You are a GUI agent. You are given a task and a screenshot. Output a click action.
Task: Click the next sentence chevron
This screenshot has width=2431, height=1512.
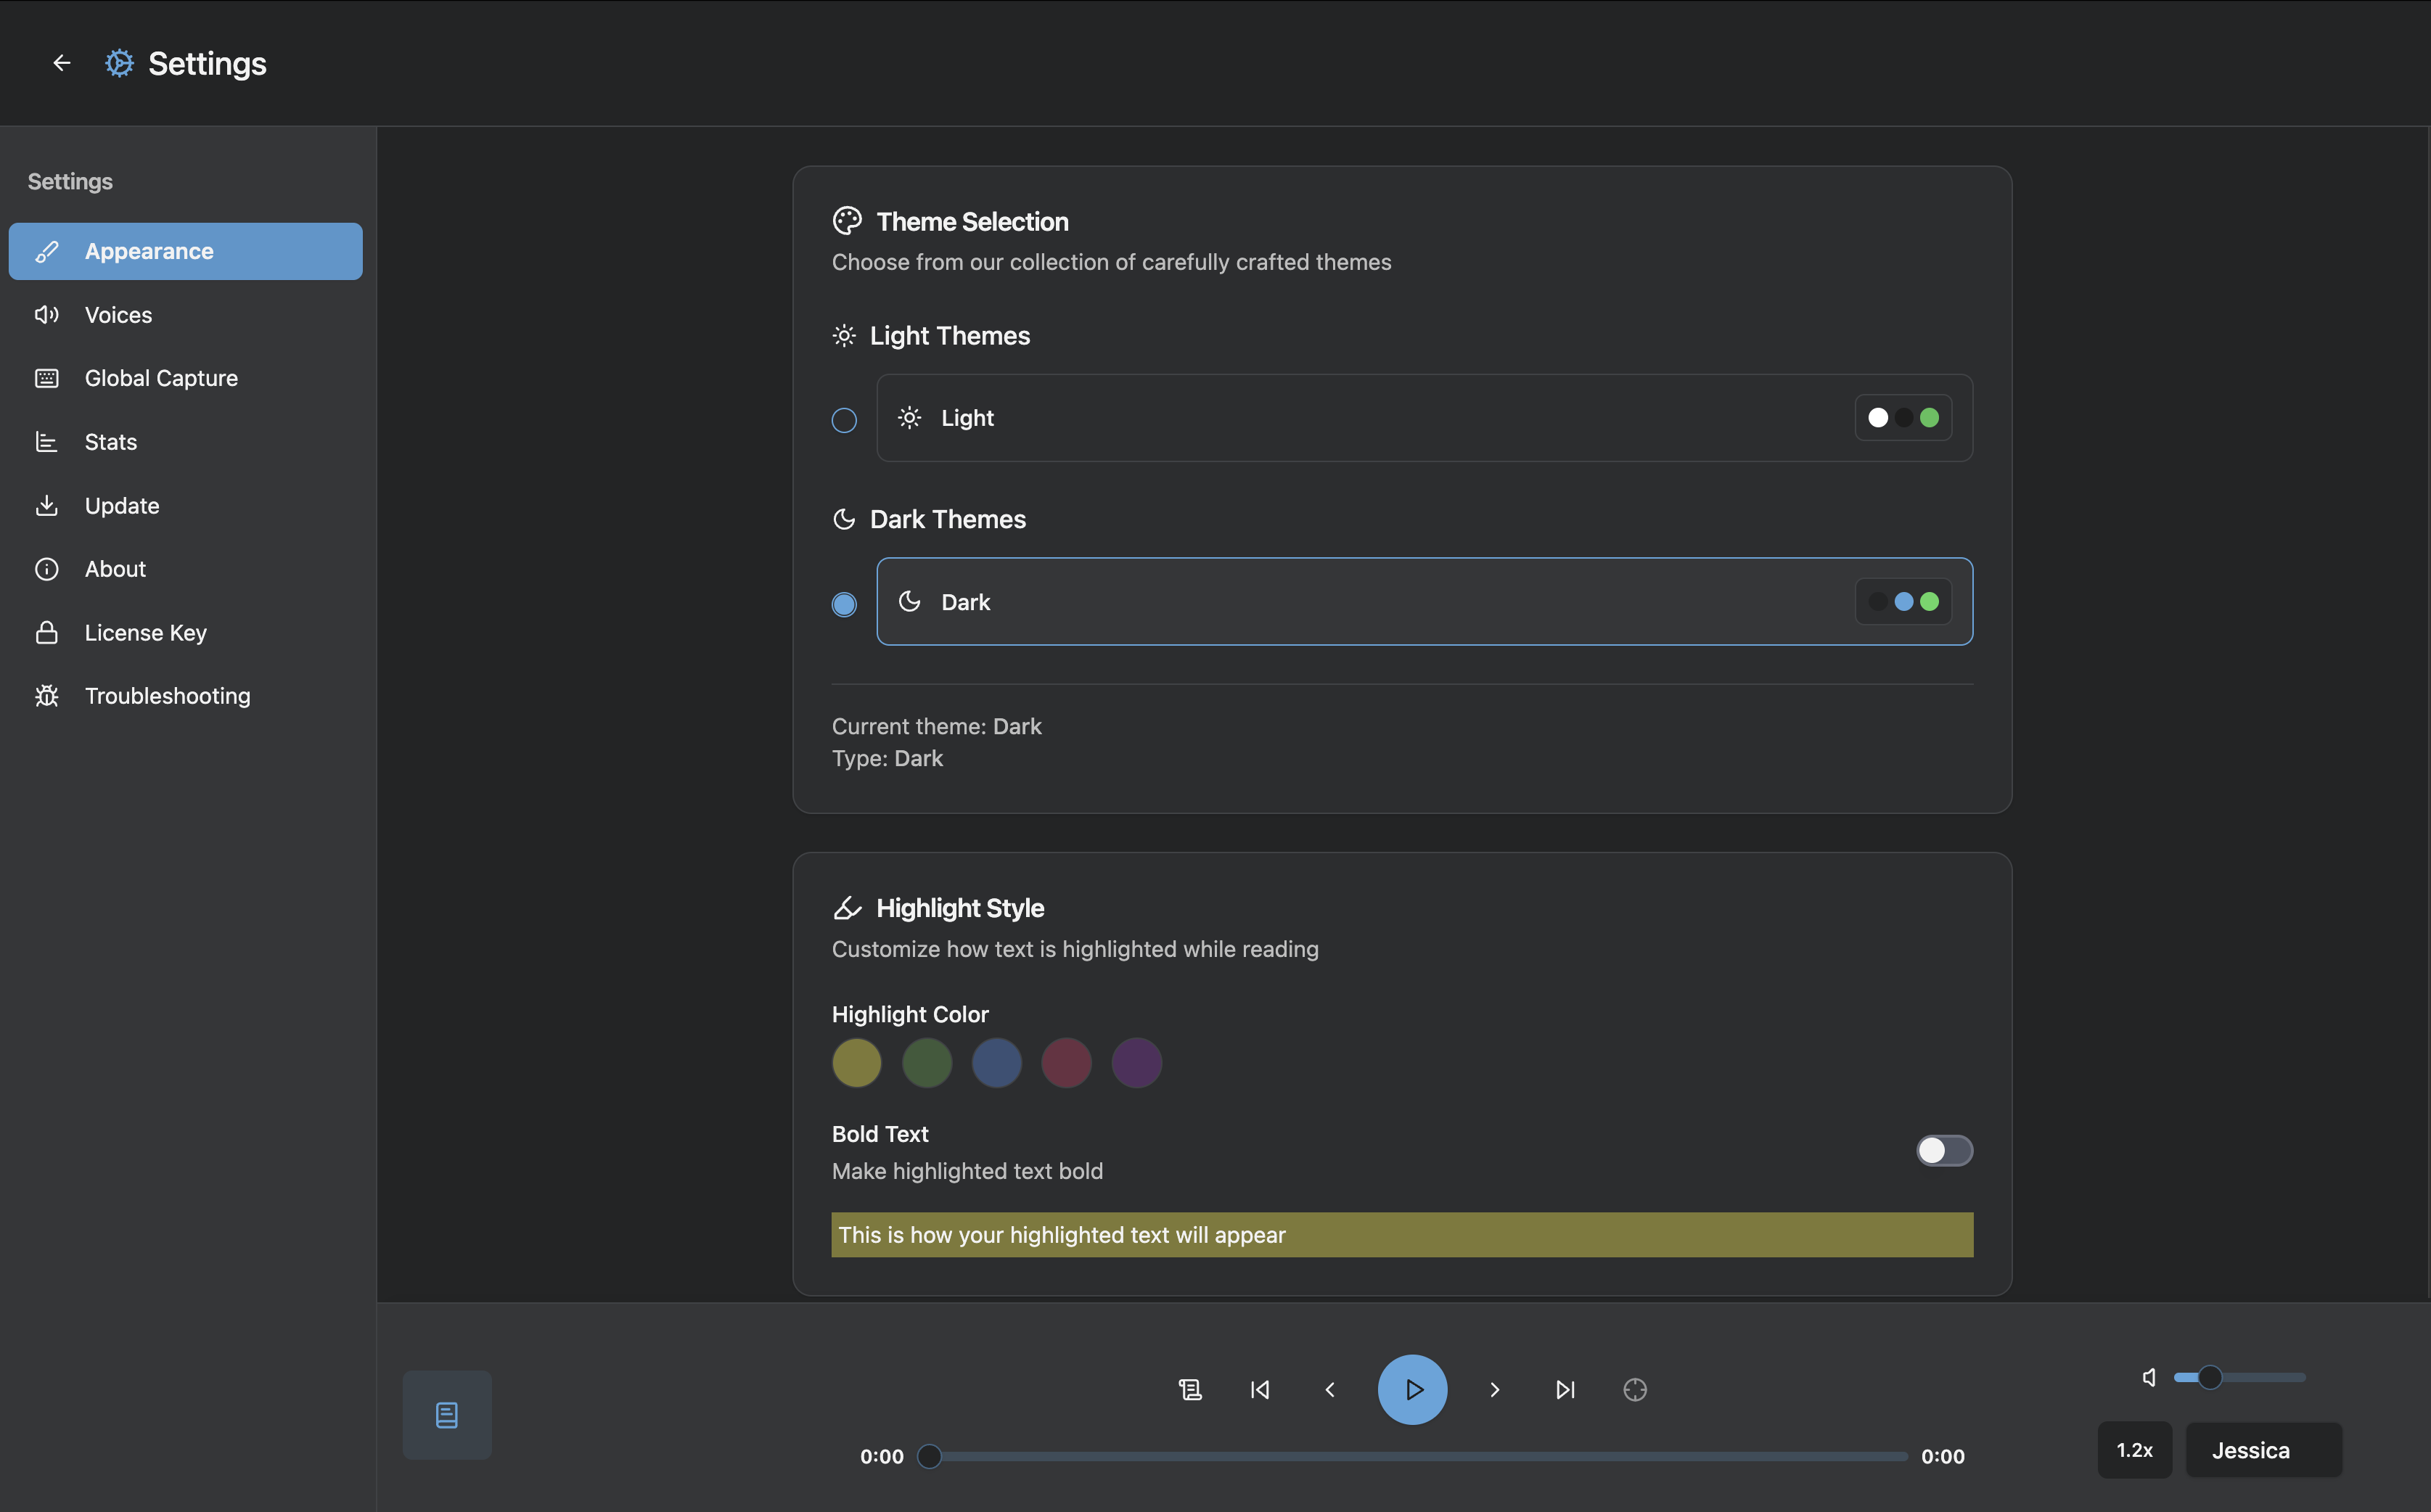pyautogui.click(x=1495, y=1389)
